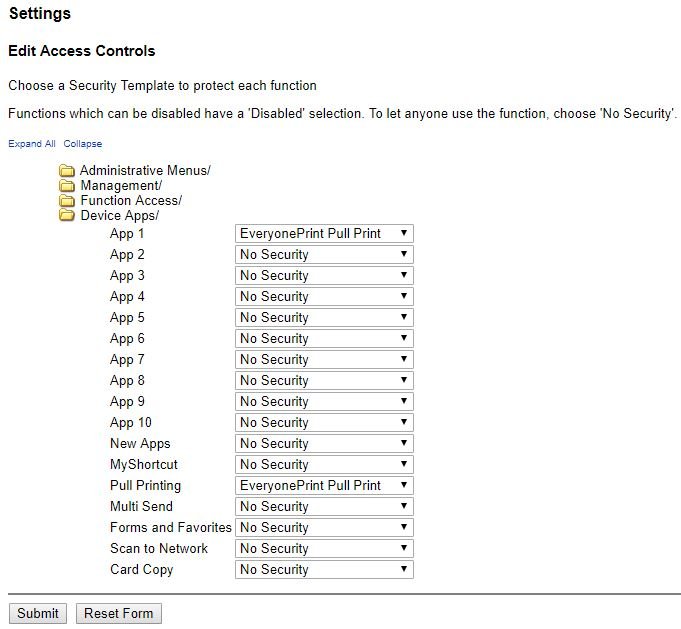The image size is (681, 629).
Task: Click the Collapse link
Action: (83, 144)
